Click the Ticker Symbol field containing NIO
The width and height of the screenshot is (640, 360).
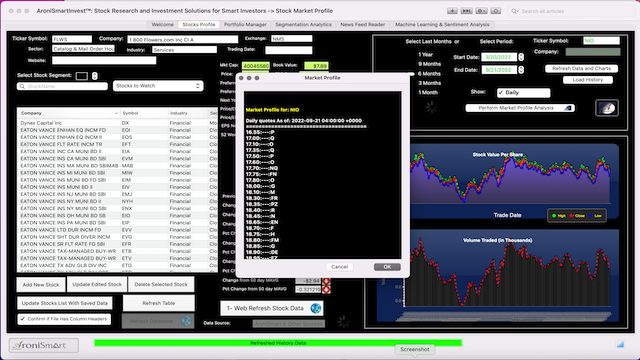click(x=601, y=40)
